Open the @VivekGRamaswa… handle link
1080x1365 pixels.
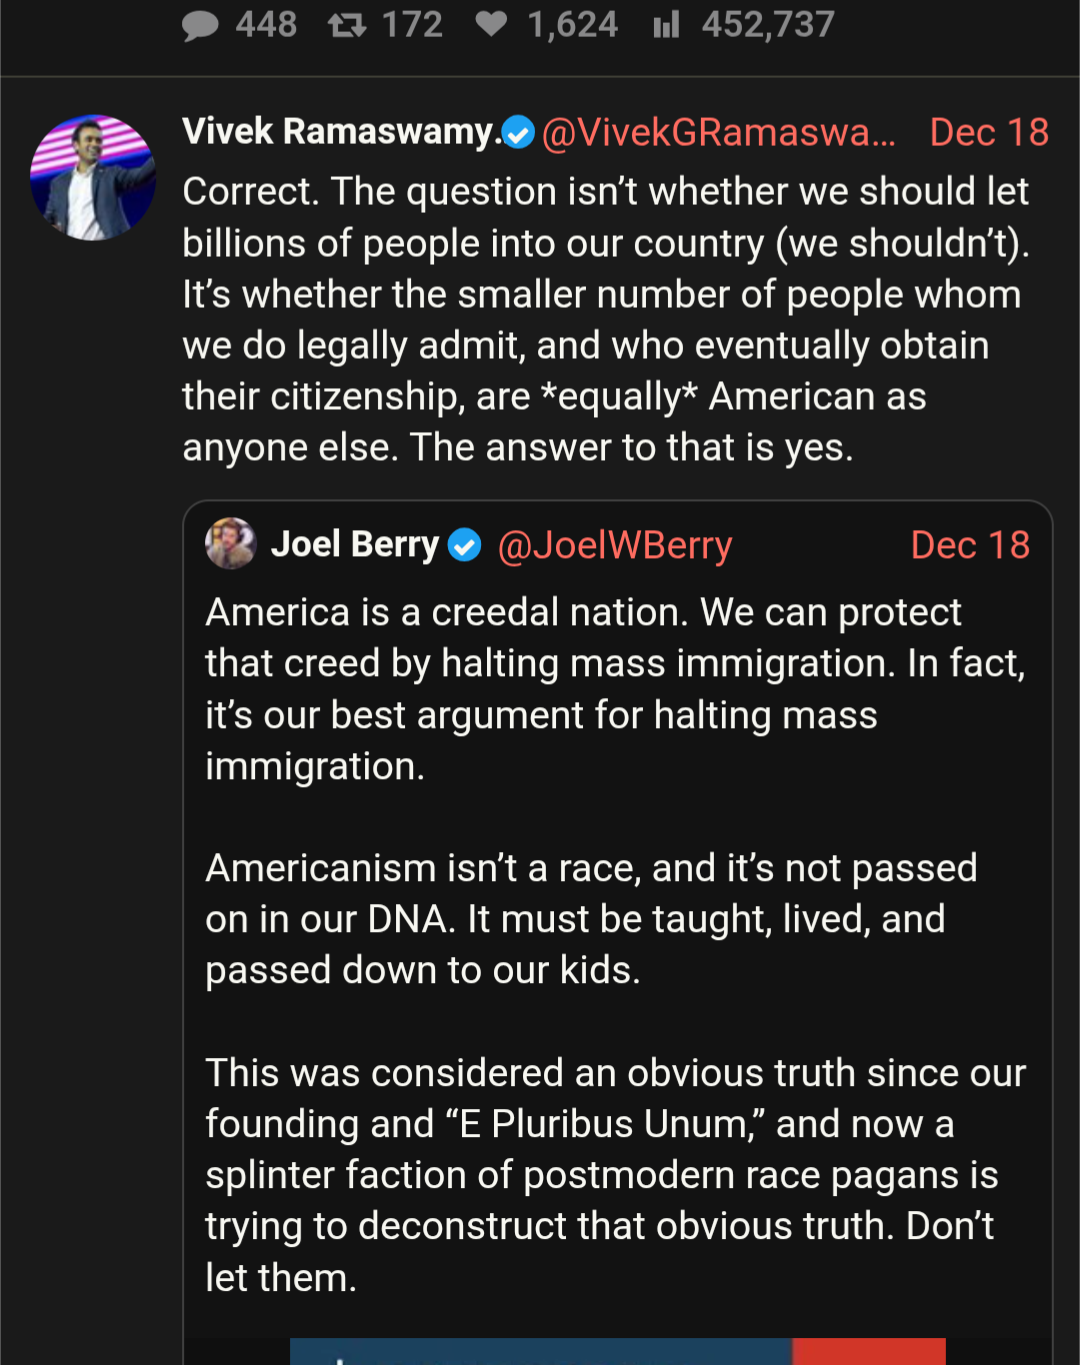click(x=718, y=132)
